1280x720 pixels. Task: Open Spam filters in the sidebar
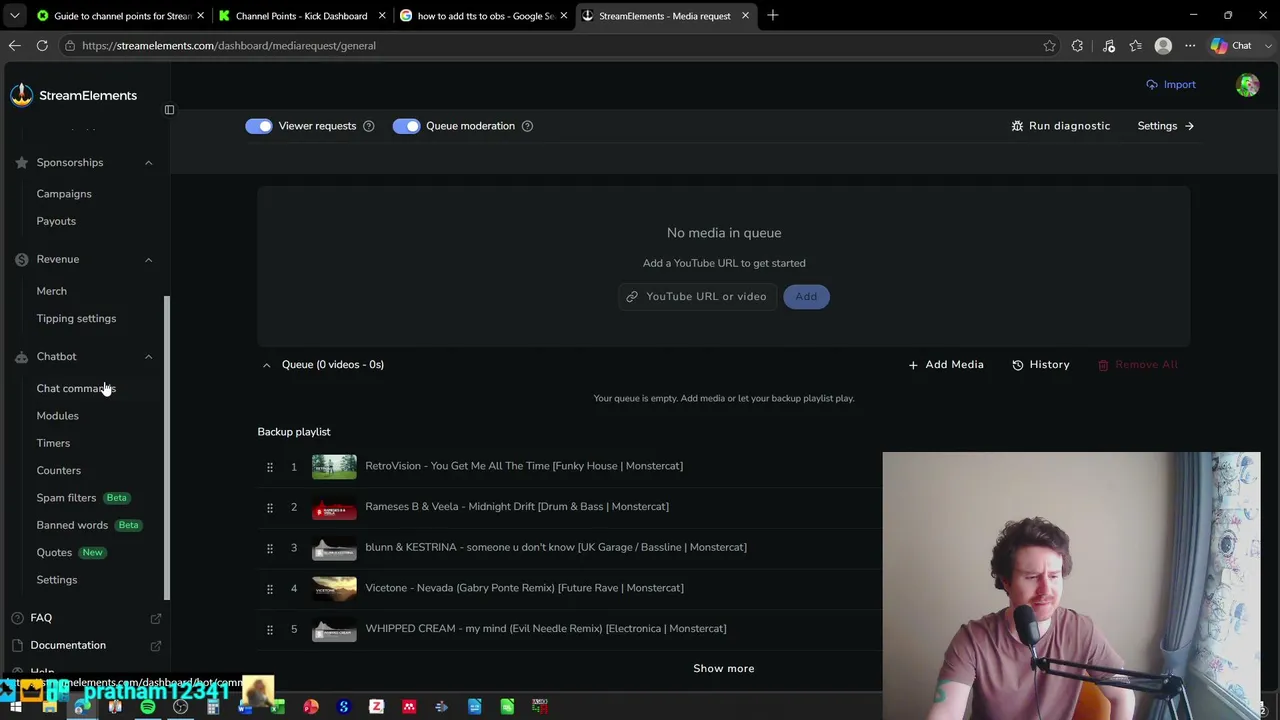pos(66,498)
